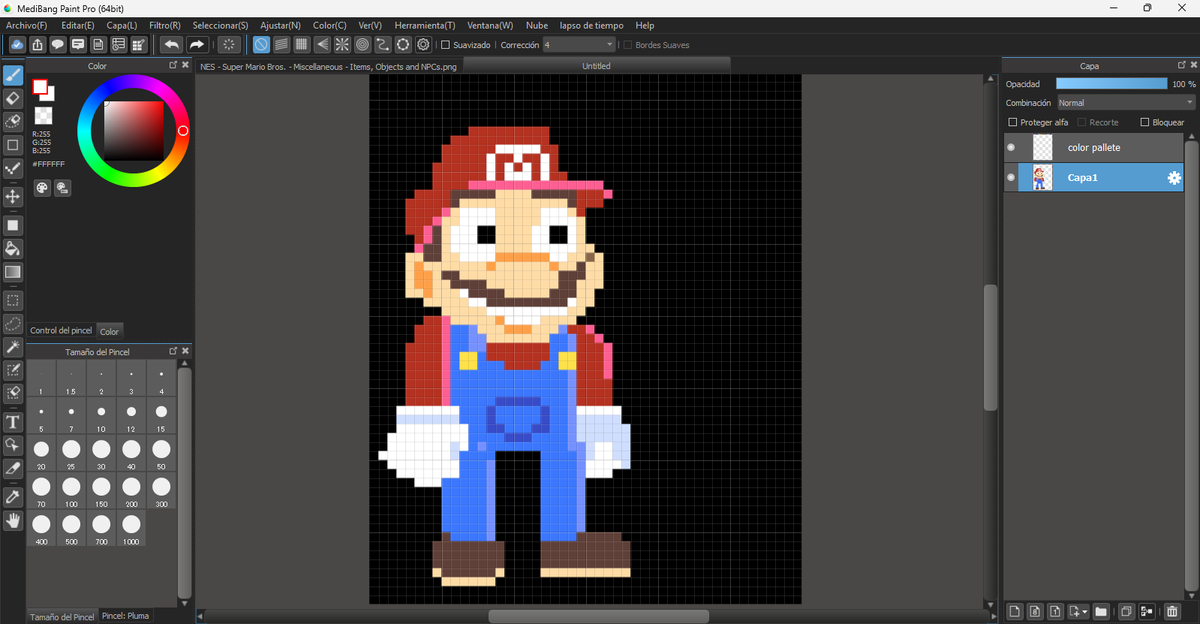Switch to the Control del pincel tab
This screenshot has height=624, width=1200.
(x=61, y=330)
